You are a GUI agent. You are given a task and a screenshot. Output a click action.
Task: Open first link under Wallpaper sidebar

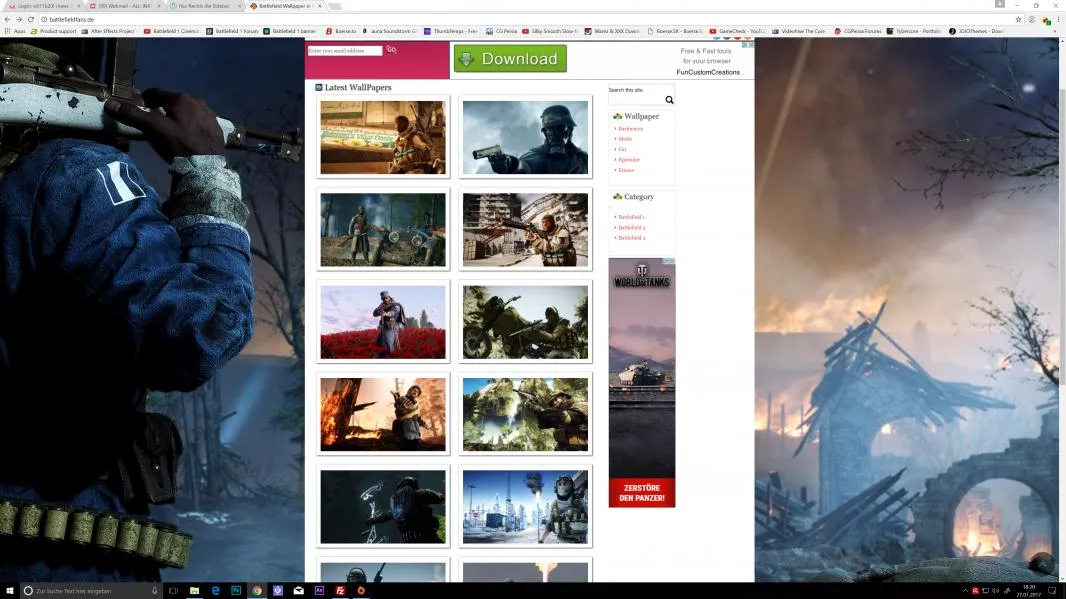(630, 129)
